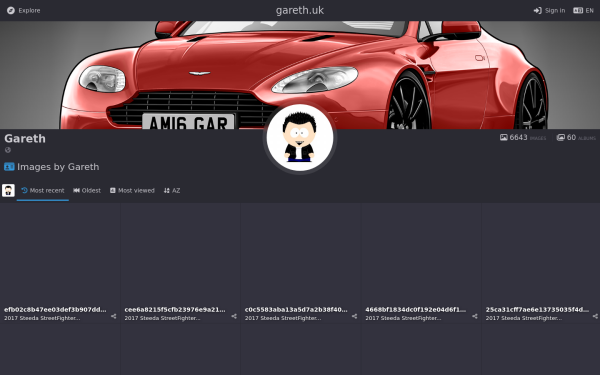This screenshot has width=600, height=375.
Task: Sort by Oldest tab
Action: pos(87,190)
